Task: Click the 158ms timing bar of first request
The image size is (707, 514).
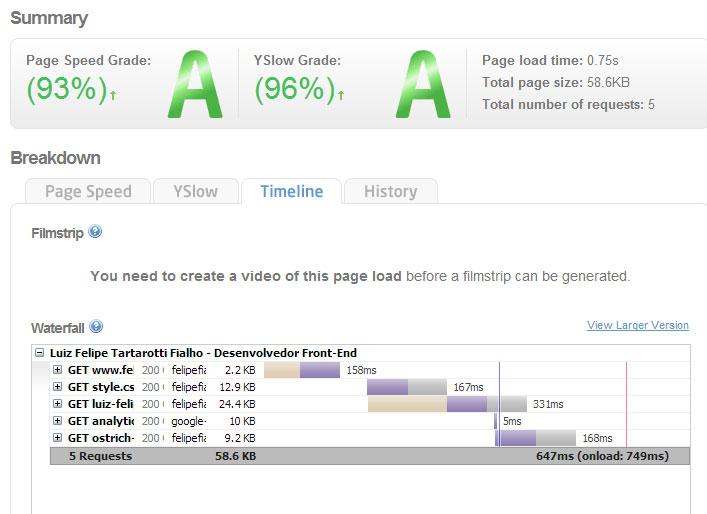Action: point(302,370)
